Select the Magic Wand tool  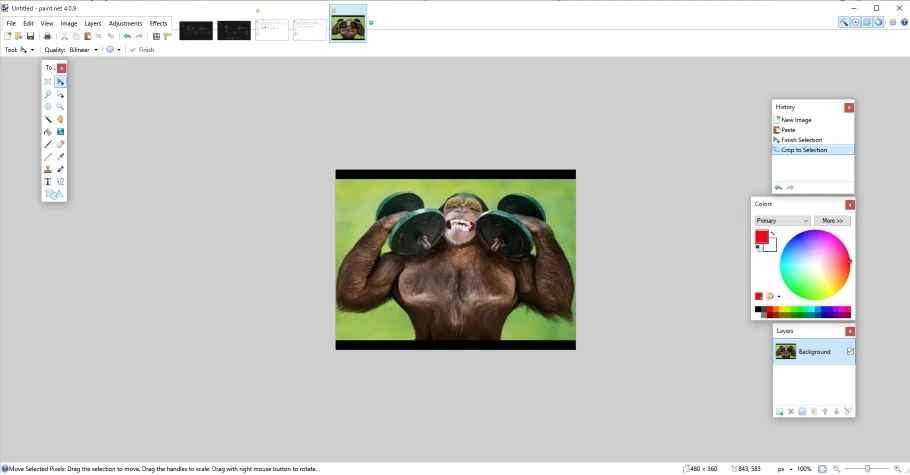pos(48,119)
